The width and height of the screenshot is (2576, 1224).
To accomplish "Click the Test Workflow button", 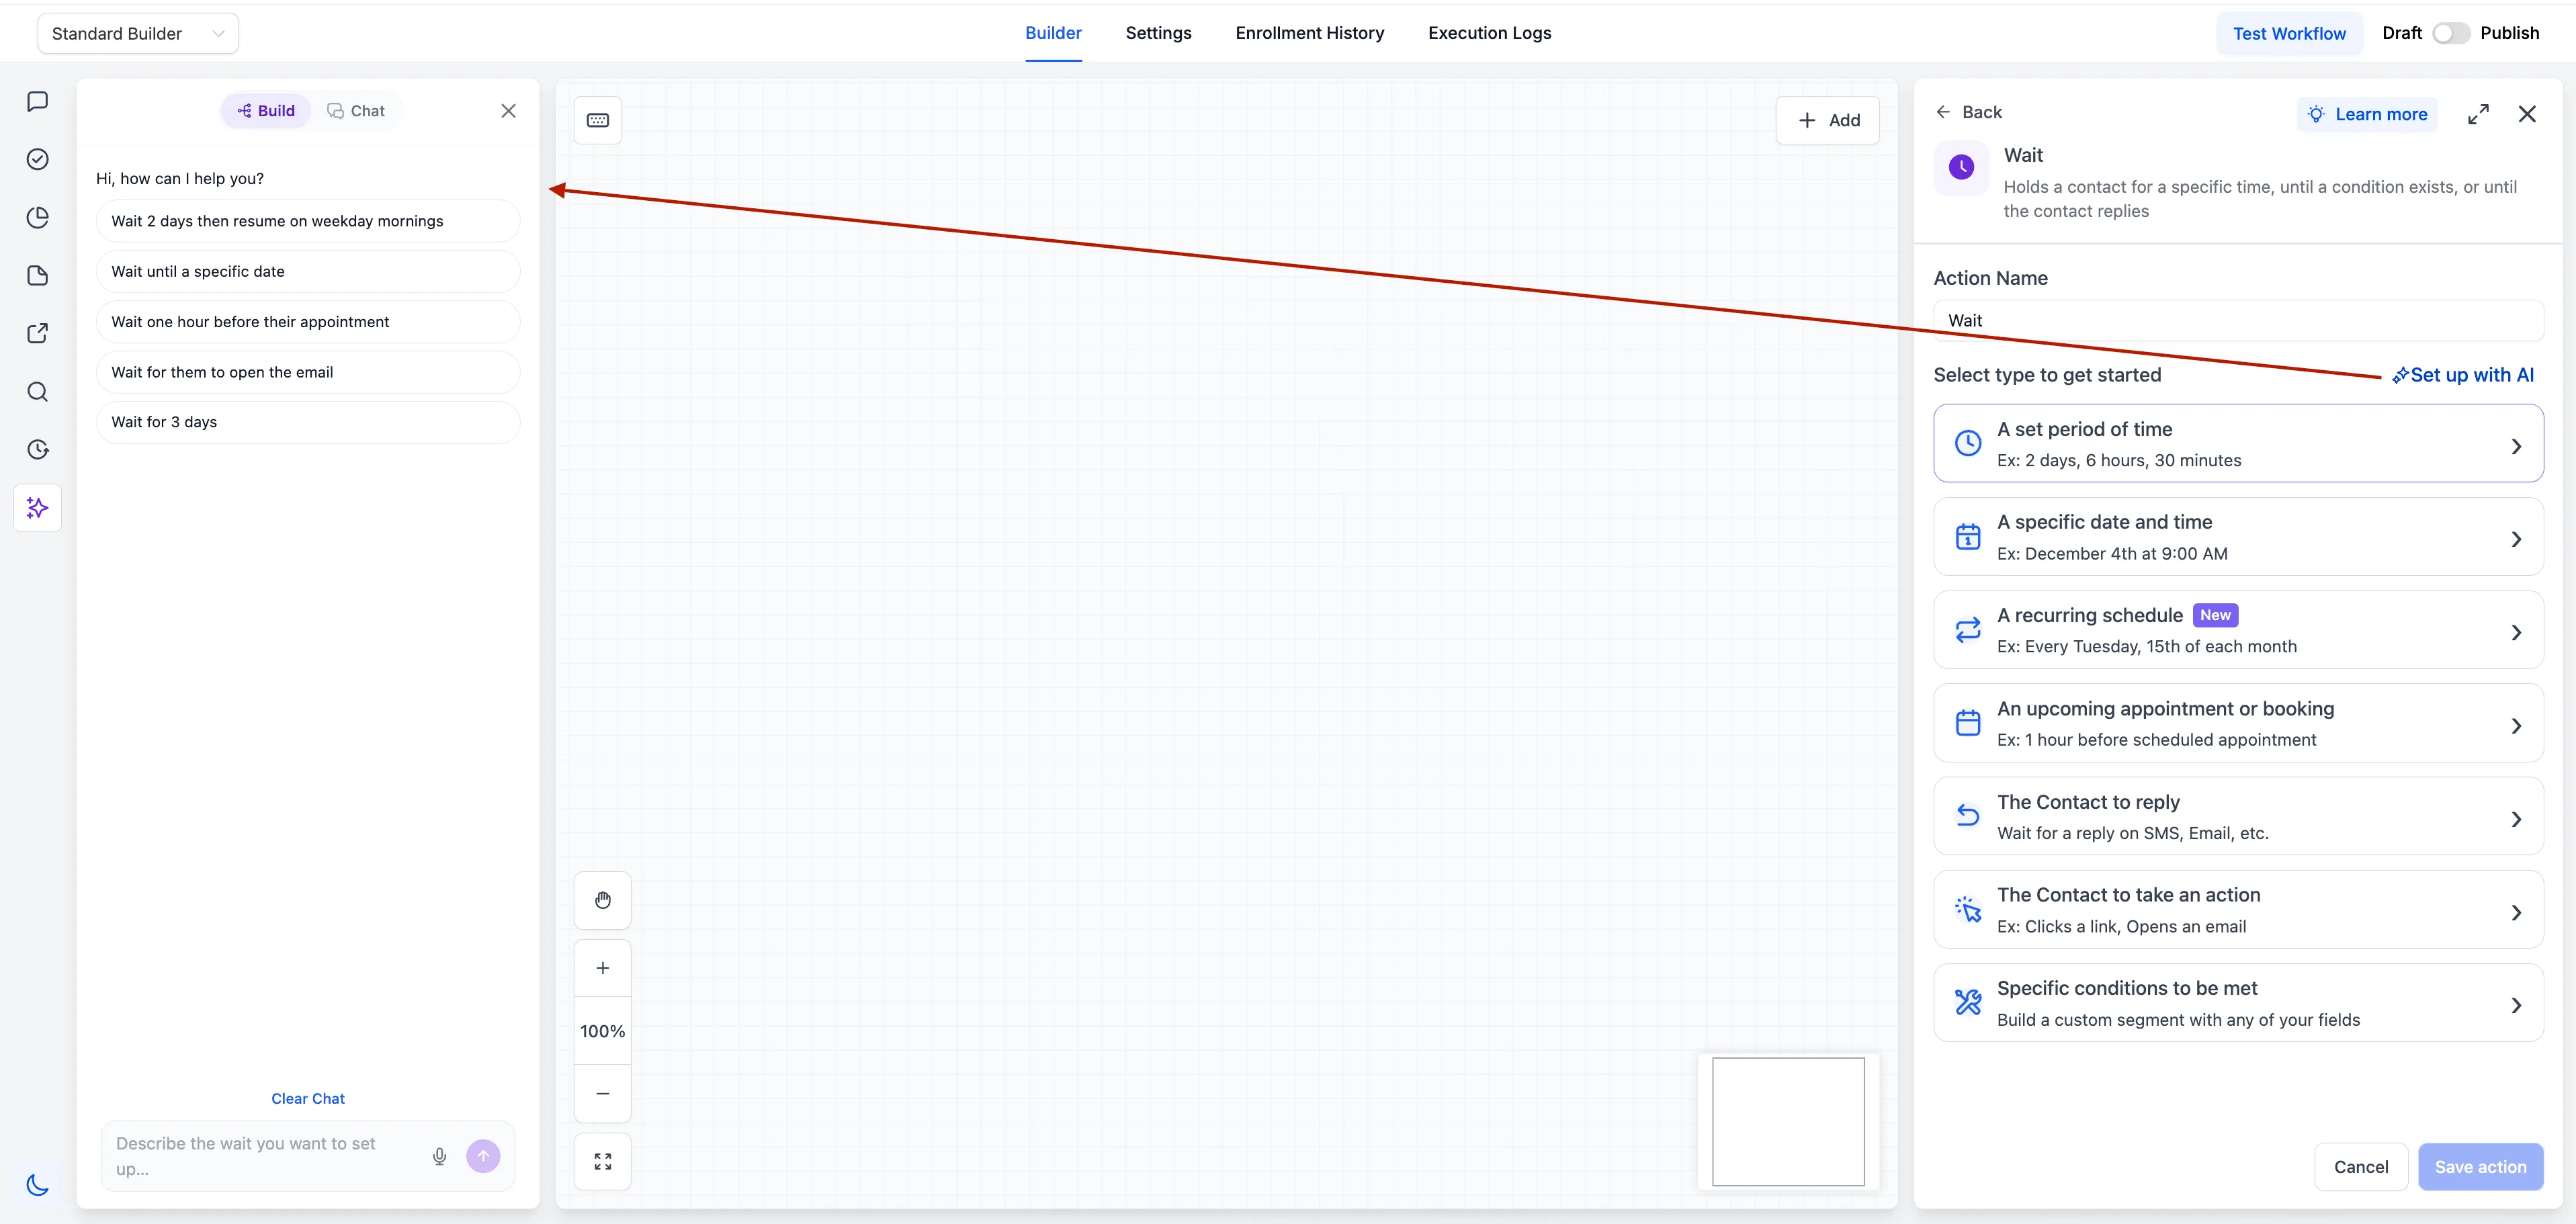I will tap(2289, 33).
